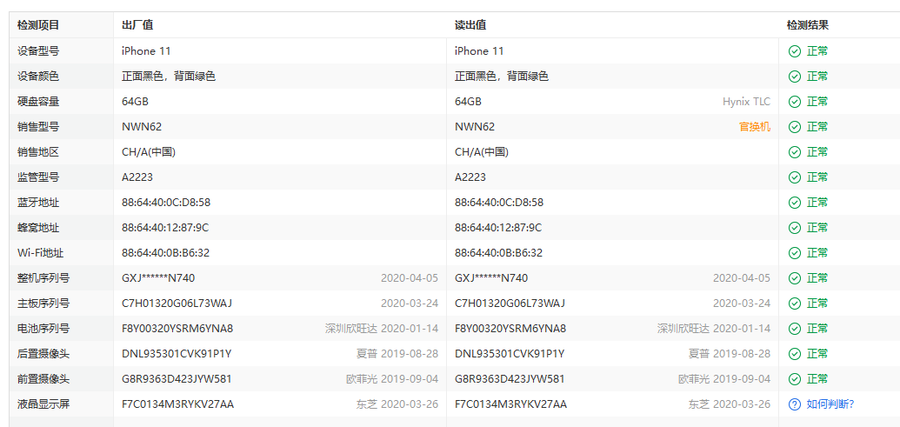Click 夏普 2019-08-28 in the 读出值 column
900x427 pixels.
click(x=730, y=354)
